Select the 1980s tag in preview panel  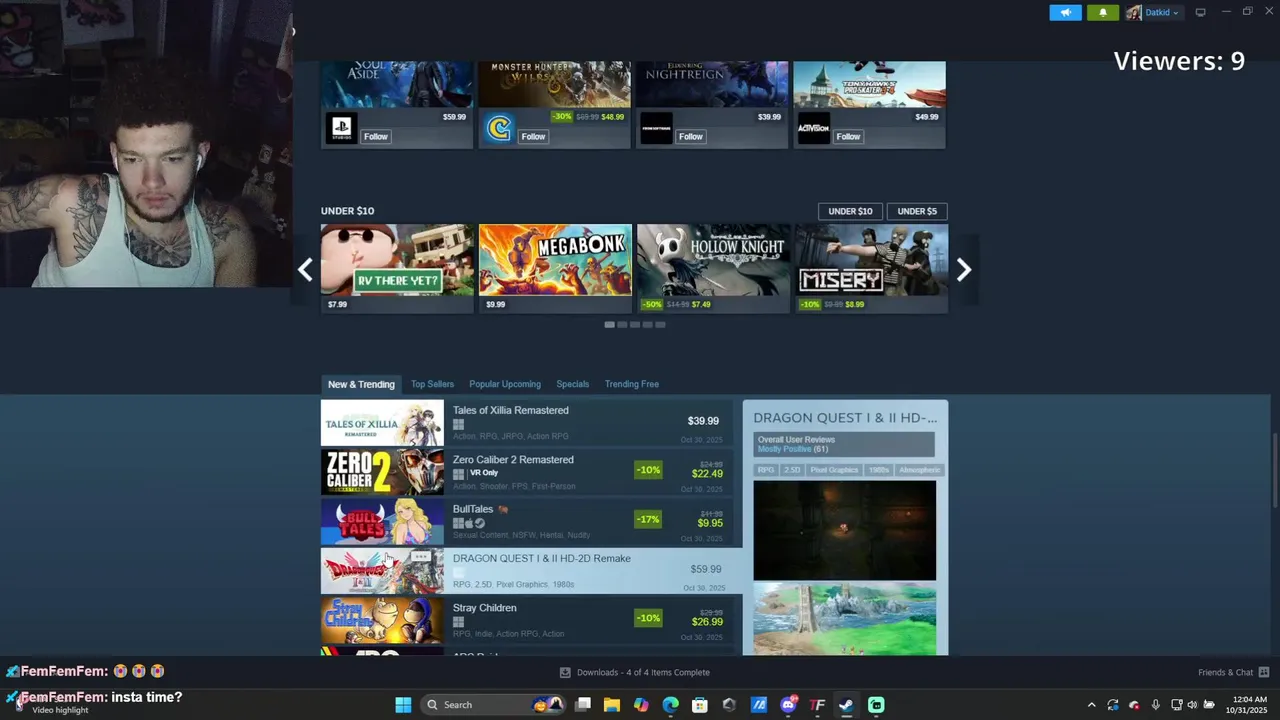879,470
